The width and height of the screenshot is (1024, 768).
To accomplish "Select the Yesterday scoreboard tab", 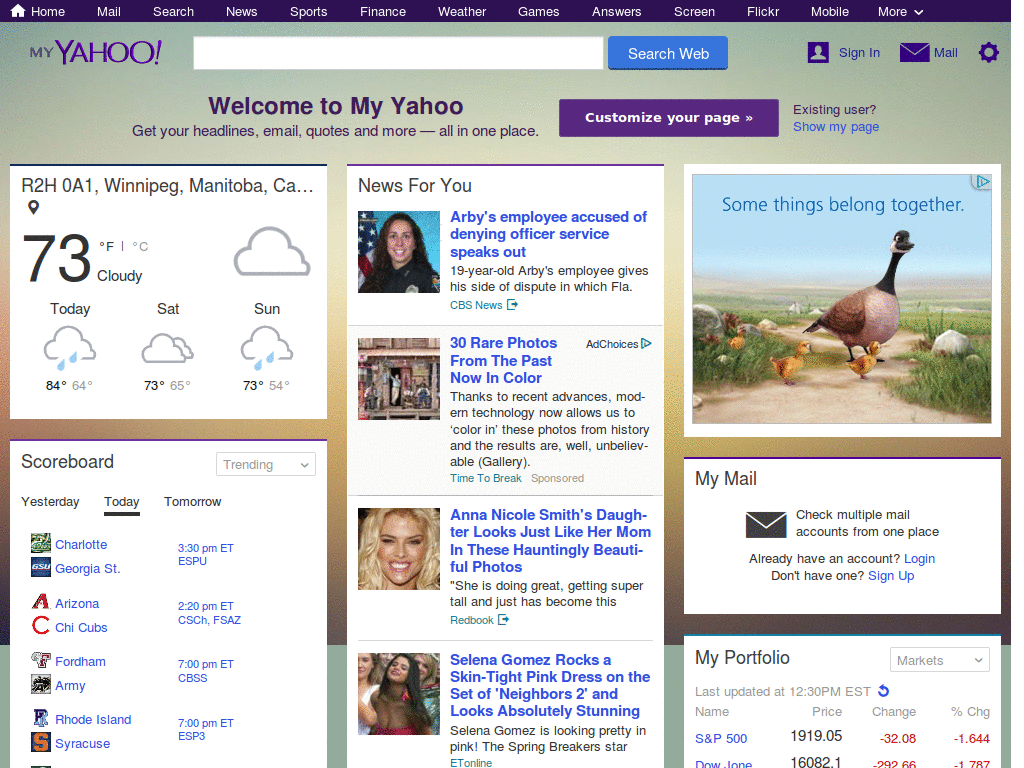I will 50,502.
